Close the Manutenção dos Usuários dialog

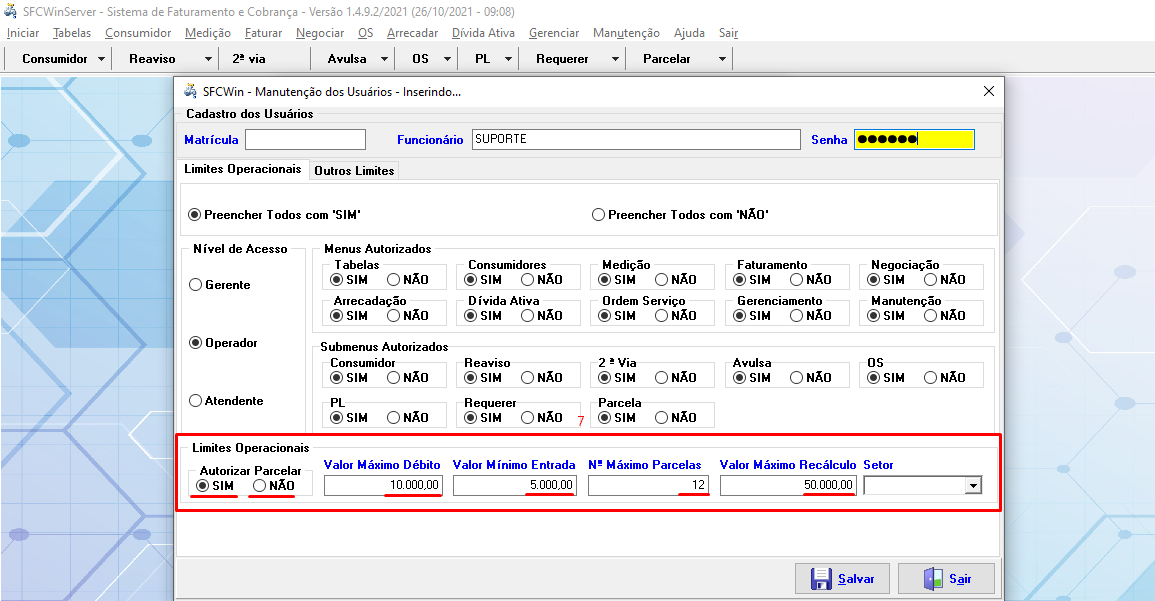coord(989,91)
